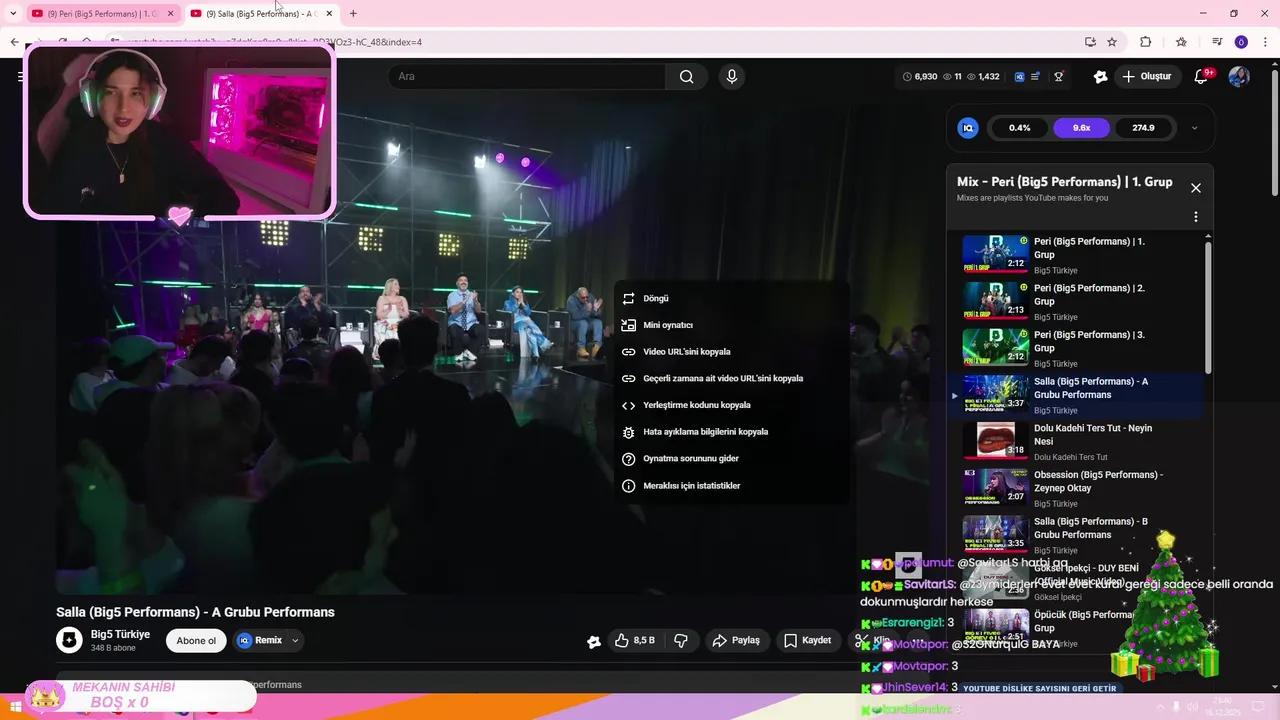Click the search magnifier button
The width and height of the screenshot is (1280, 720).
(686, 77)
